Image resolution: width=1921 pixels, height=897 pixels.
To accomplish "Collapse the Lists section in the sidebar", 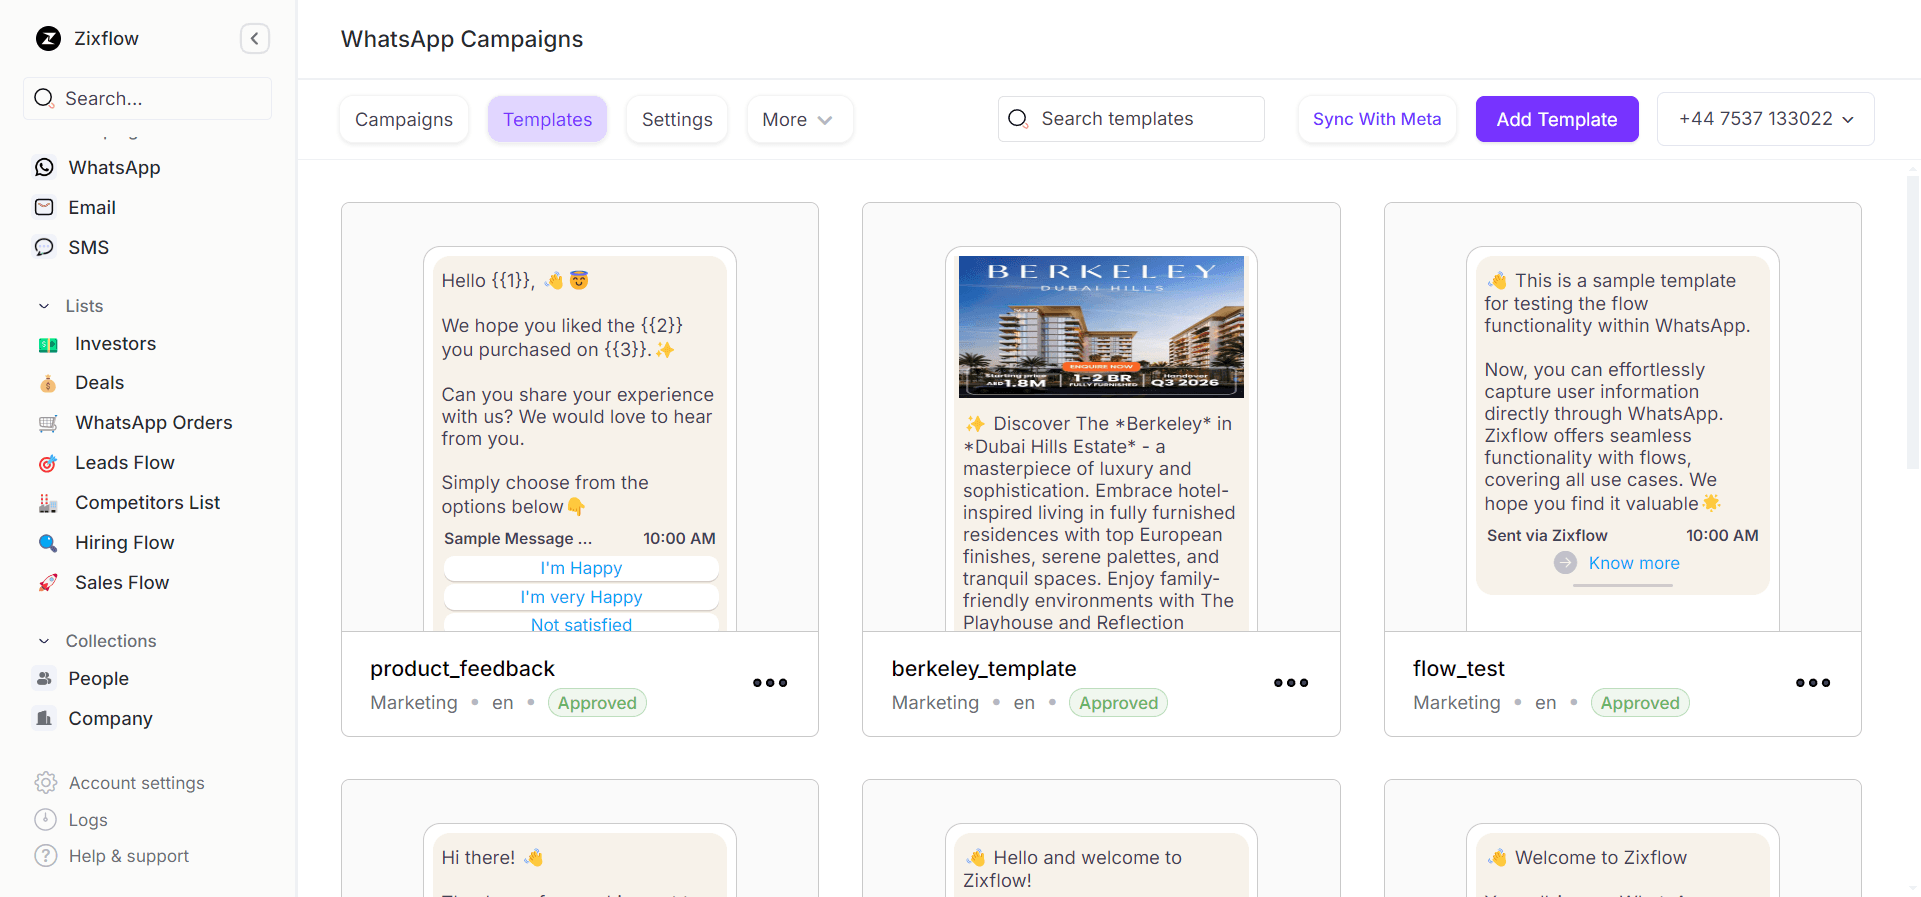I will pyautogui.click(x=44, y=306).
